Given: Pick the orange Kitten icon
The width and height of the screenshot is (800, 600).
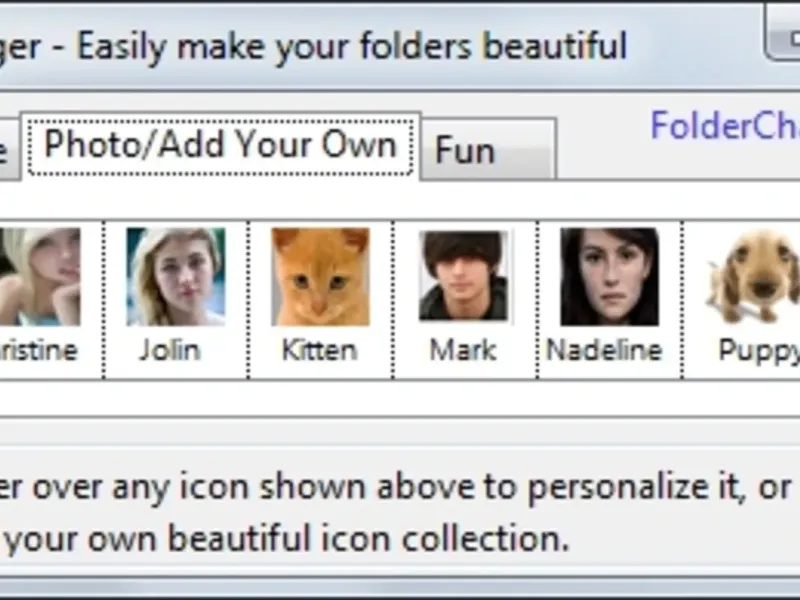Looking at the screenshot, I should coord(320,276).
